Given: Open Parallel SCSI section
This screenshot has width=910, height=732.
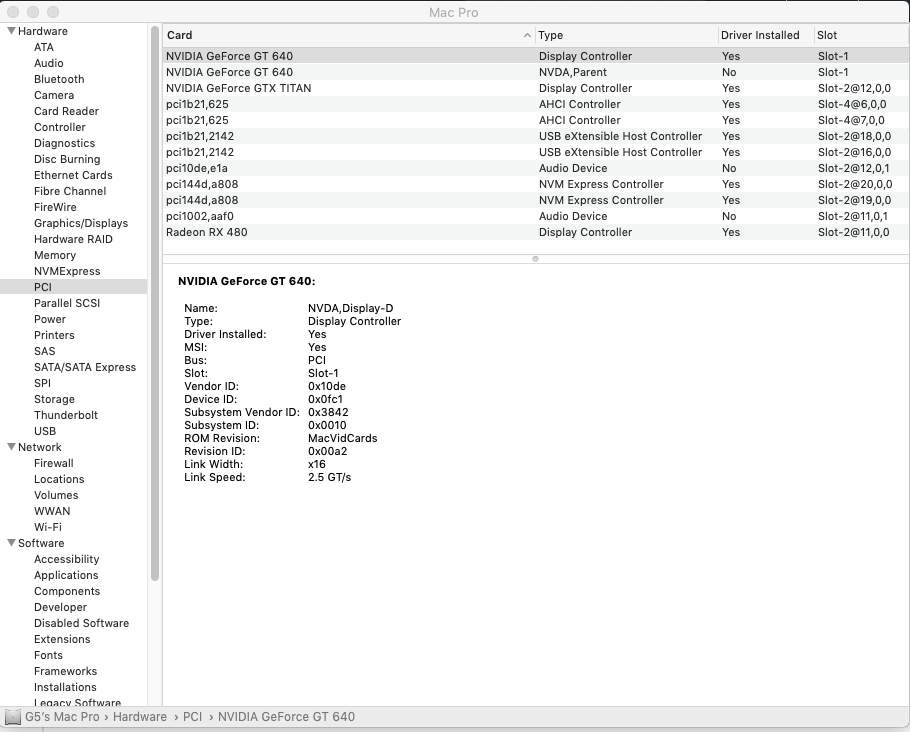Looking at the screenshot, I should coord(67,303).
